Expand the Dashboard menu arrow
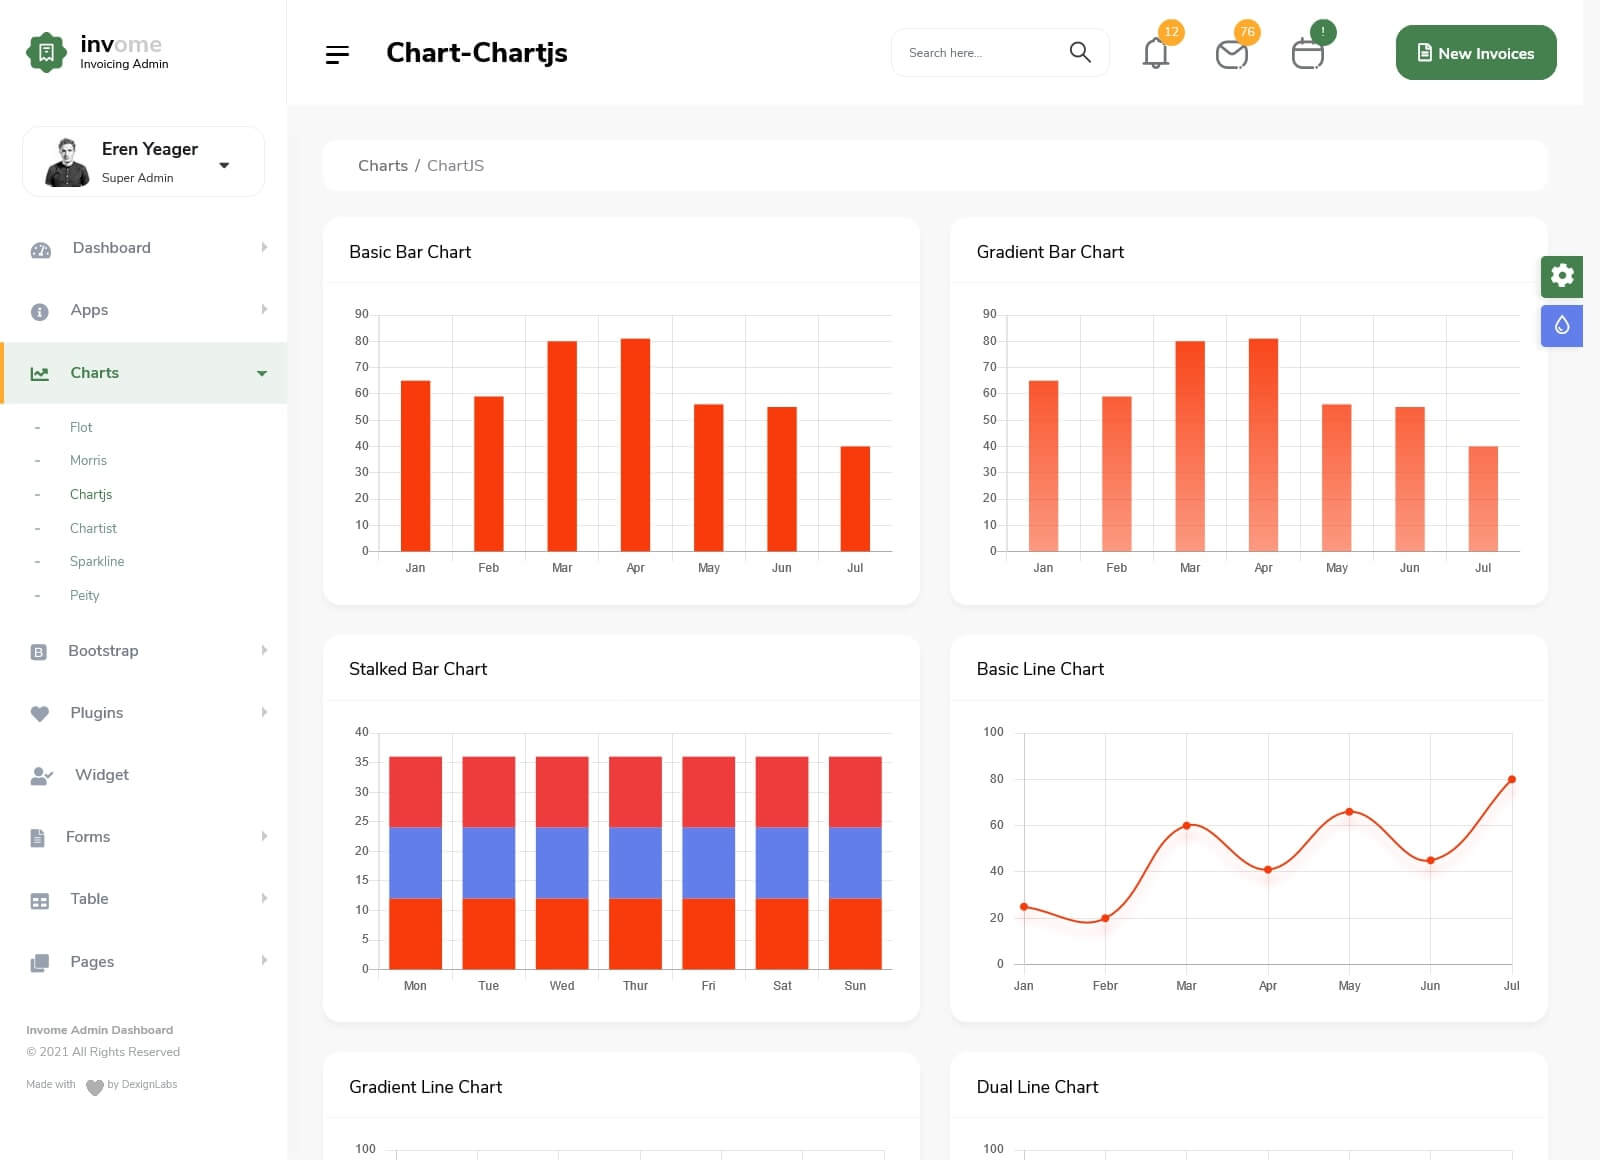This screenshot has width=1600, height=1160. coord(264,248)
